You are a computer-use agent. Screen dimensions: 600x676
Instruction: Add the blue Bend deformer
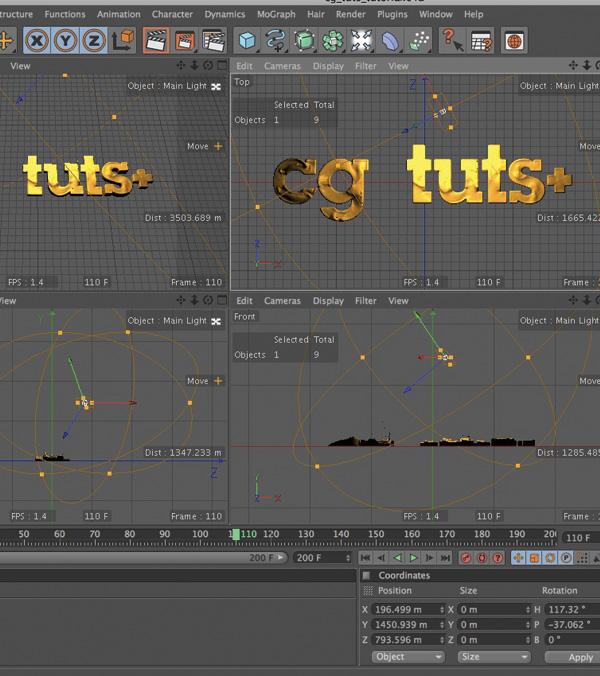point(390,41)
